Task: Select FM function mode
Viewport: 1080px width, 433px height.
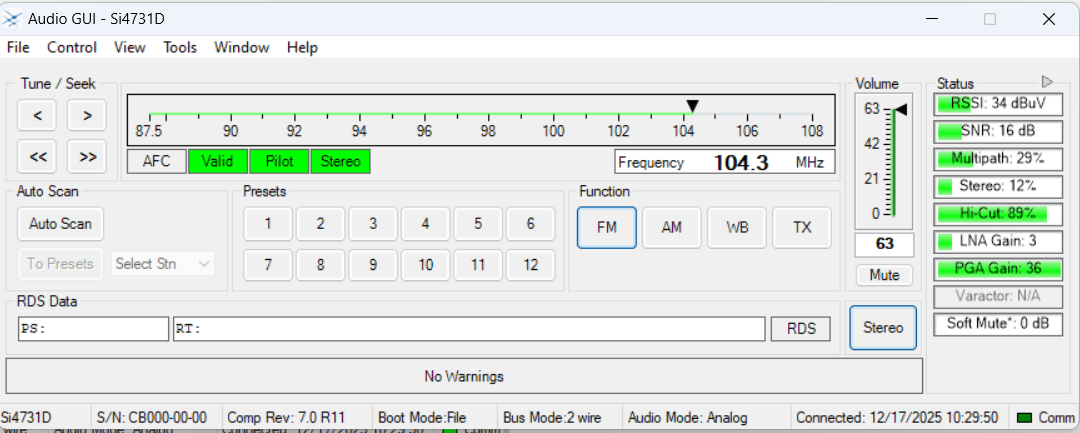Action: tap(606, 227)
